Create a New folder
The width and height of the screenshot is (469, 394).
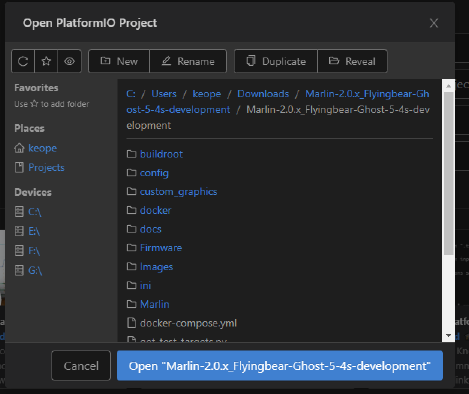(119, 61)
